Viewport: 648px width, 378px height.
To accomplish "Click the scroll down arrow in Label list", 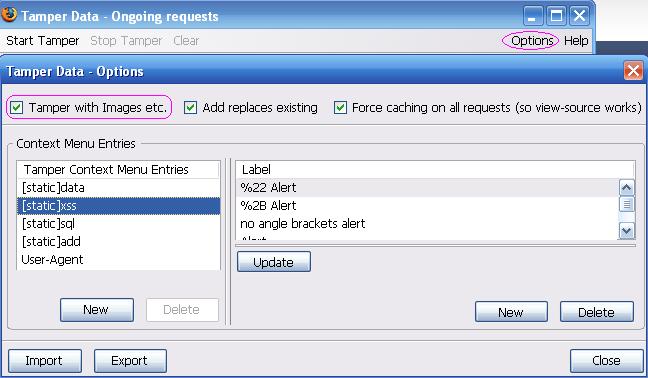I will pos(627,230).
